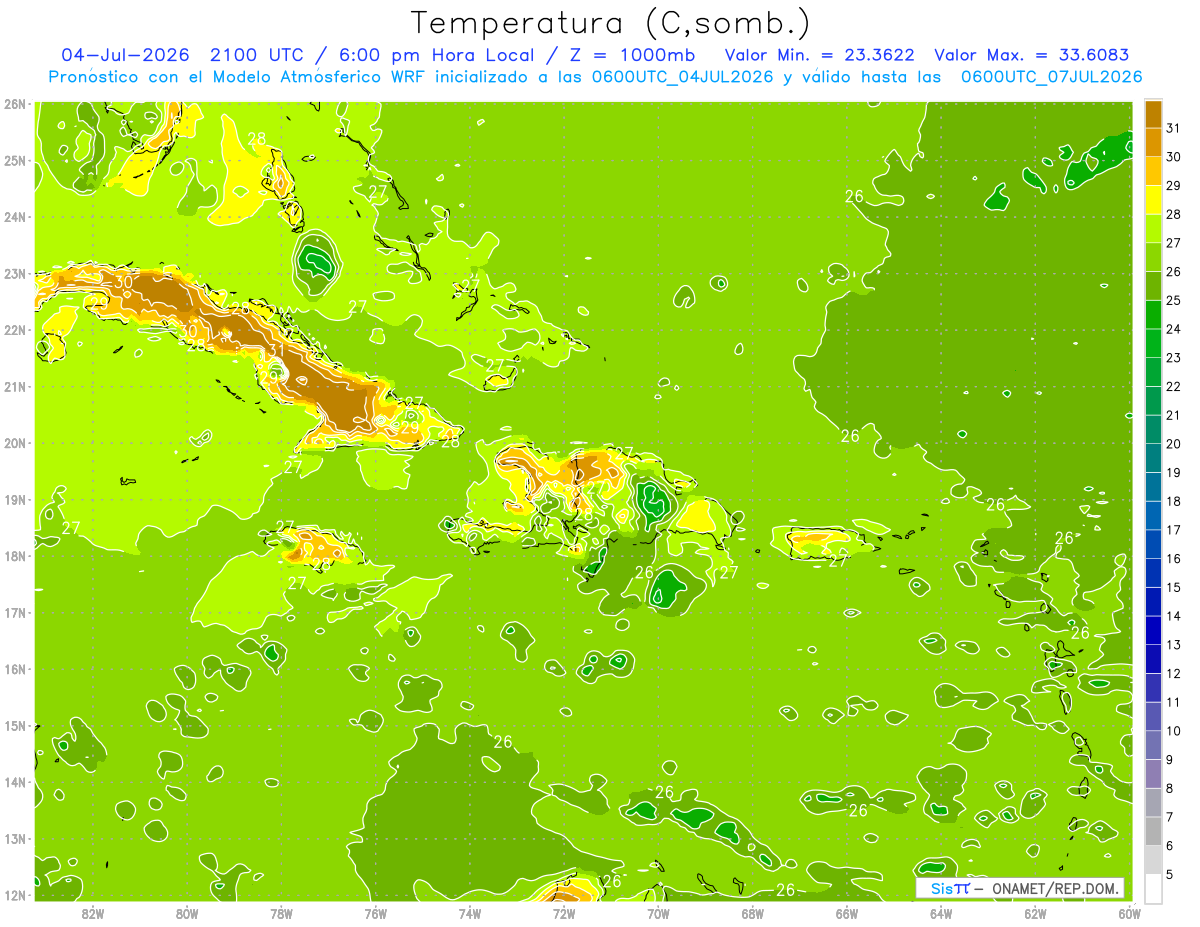
Task: Click the "31" contour label over Cuba
Action: point(277,352)
